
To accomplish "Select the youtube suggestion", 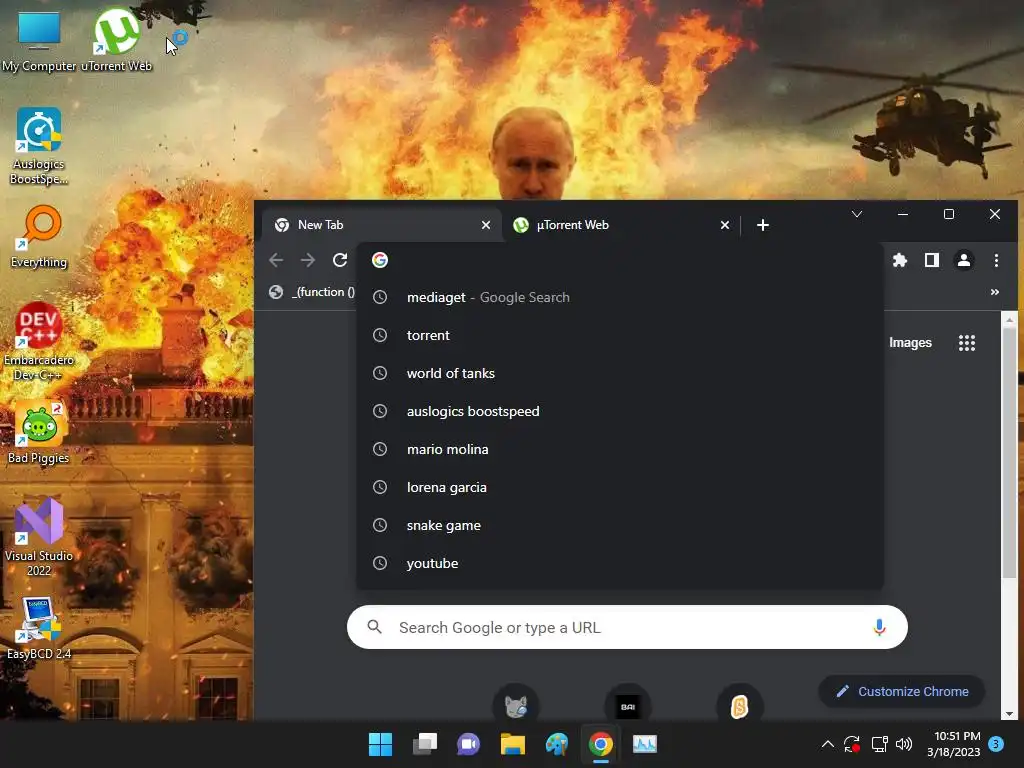I will pyautogui.click(x=620, y=563).
